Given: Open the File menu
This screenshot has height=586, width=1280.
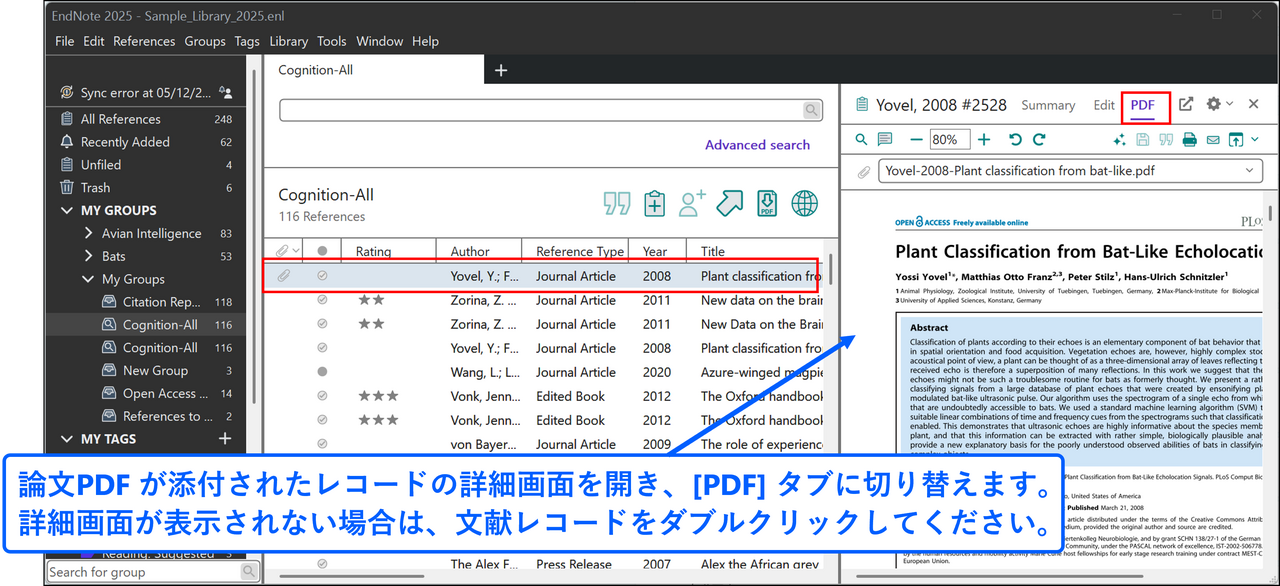Looking at the screenshot, I should click(65, 41).
